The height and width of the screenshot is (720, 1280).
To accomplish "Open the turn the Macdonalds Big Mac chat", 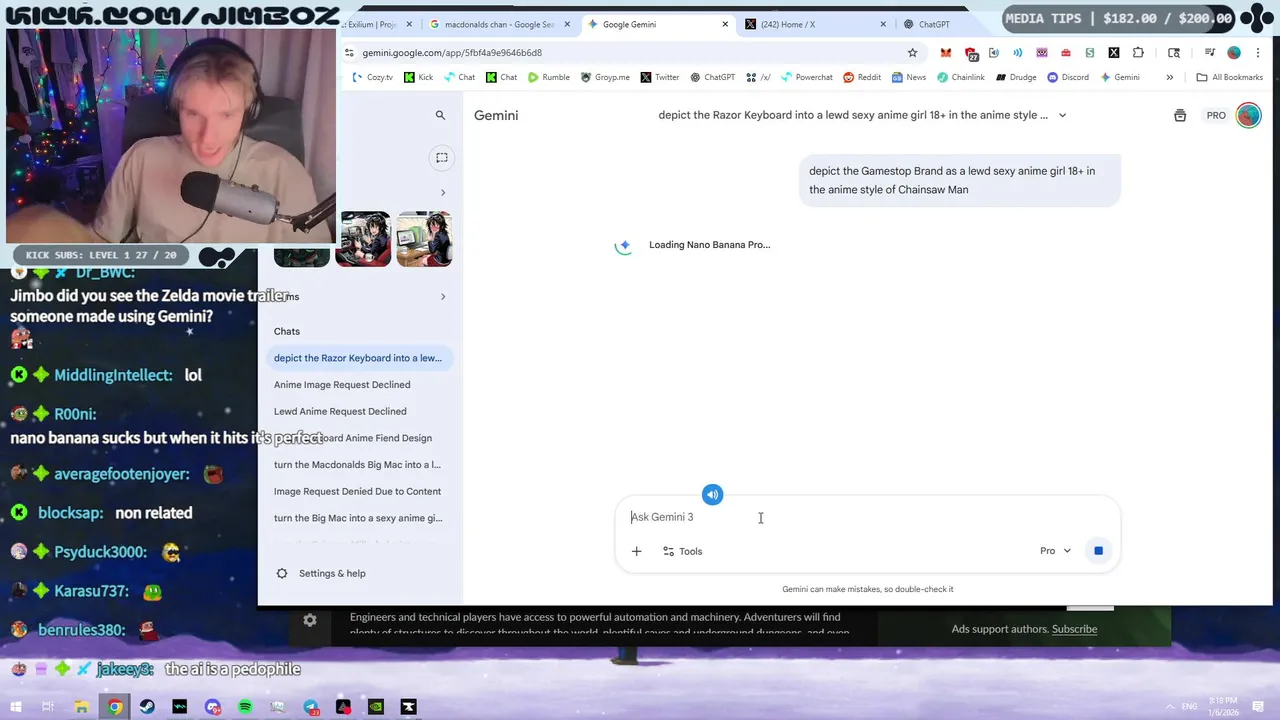I will tap(356, 465).
